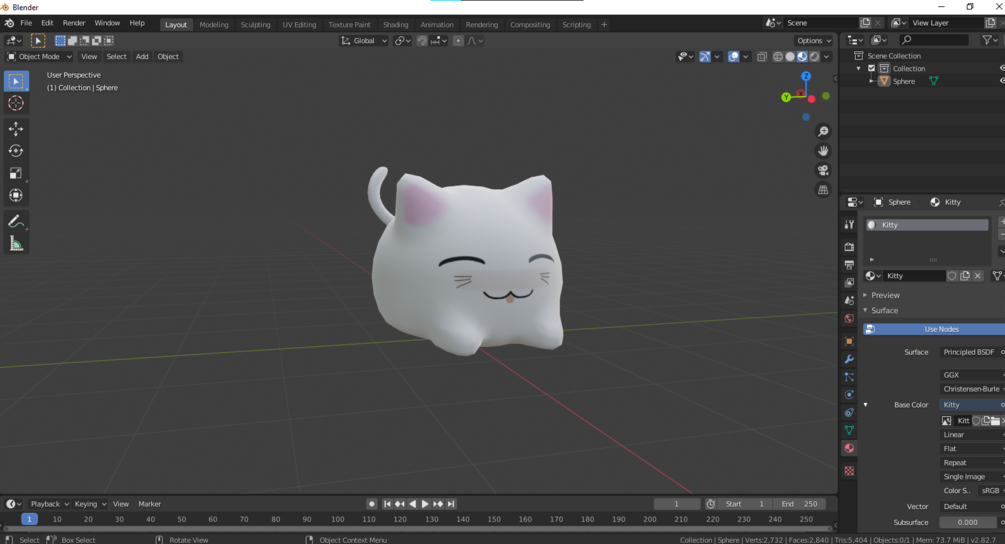Choose the Move tool
The height and width of the screenshot is (544, 1005).
point(16,129)
